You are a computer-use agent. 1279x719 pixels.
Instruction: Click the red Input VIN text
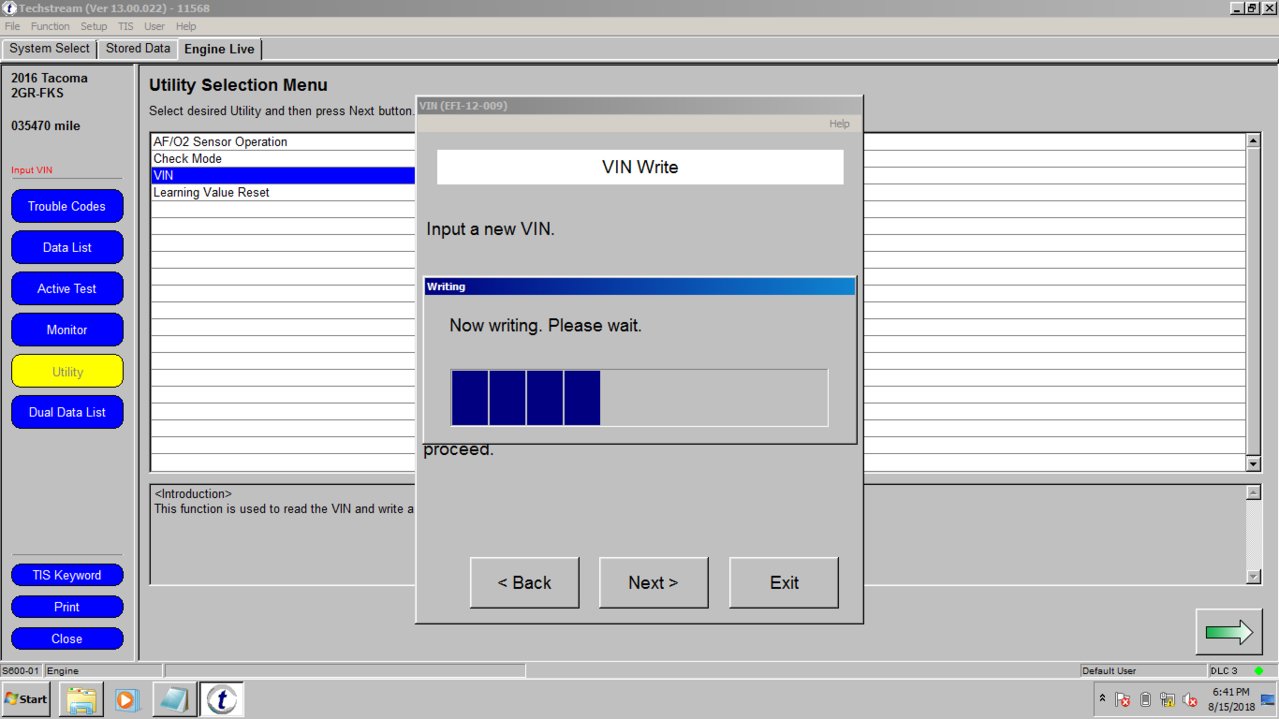click(x=32, y=170)
